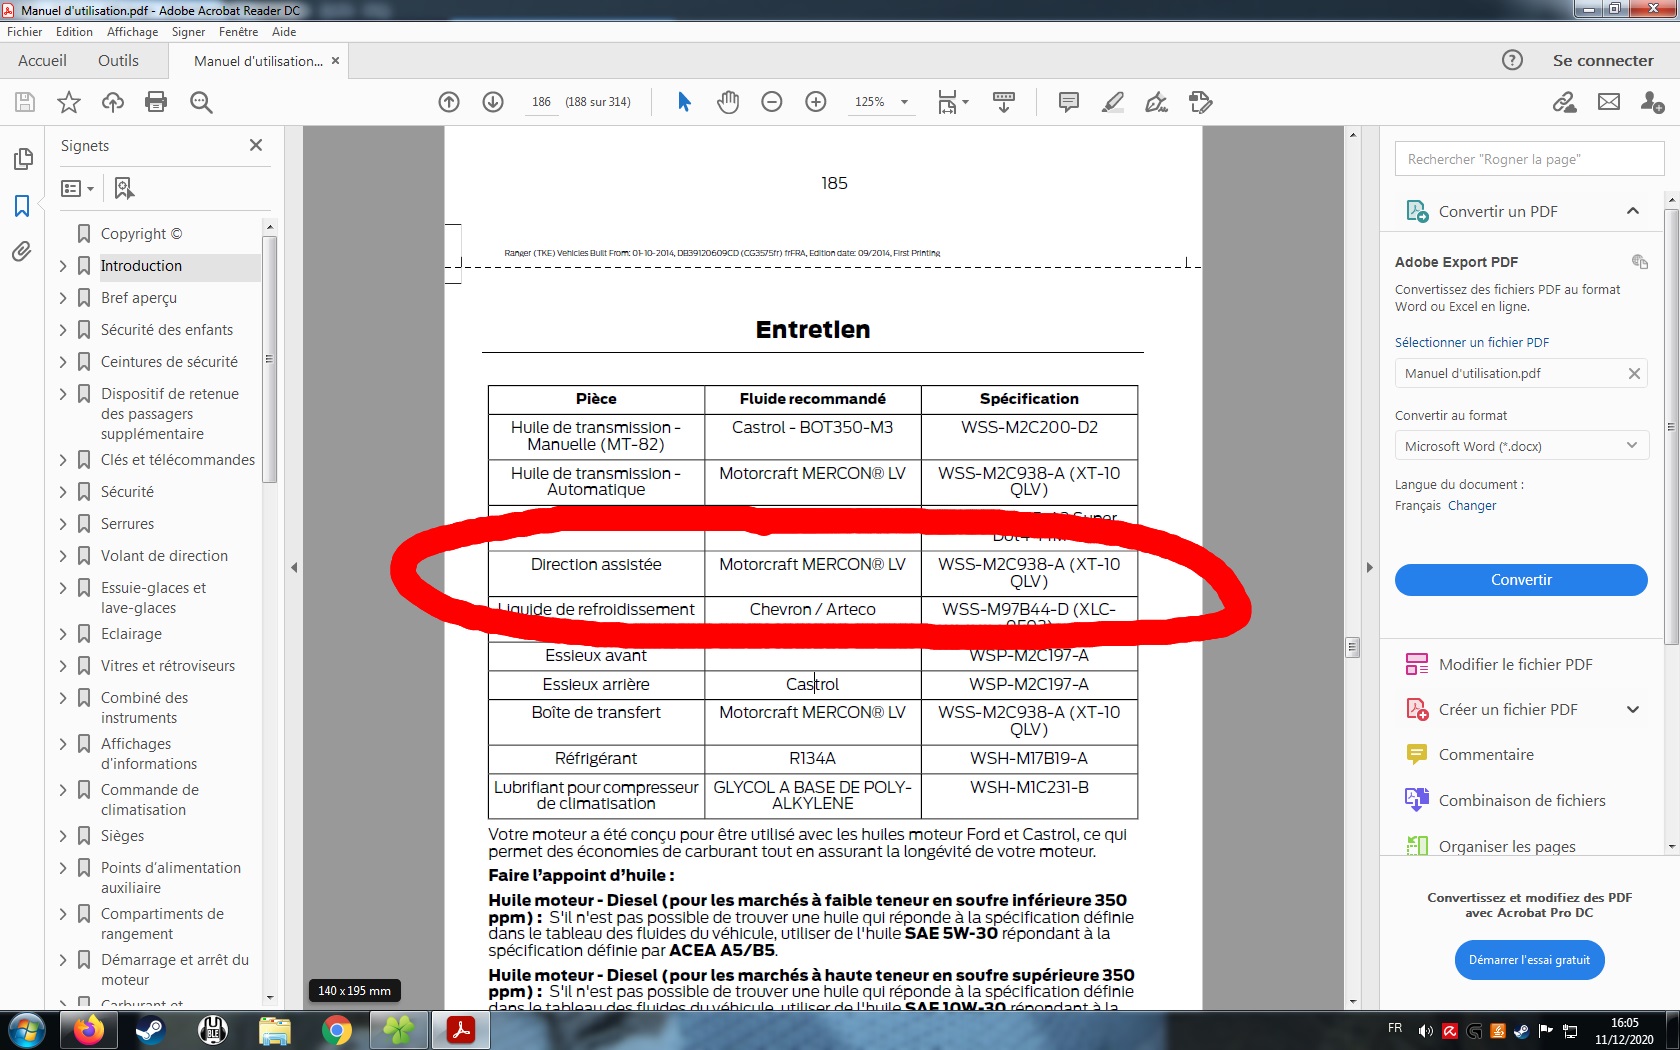1680x1050 pixels.
Task: Click the blue Convertir button
Action: (1520, 580)
